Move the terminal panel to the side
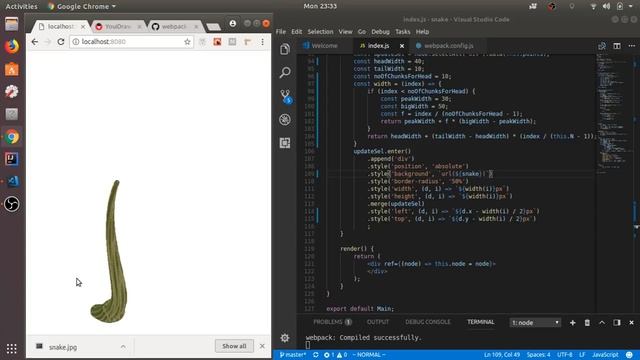Image resolution: width=640 pixels, height=360 pixels. (x=617, y=322)
